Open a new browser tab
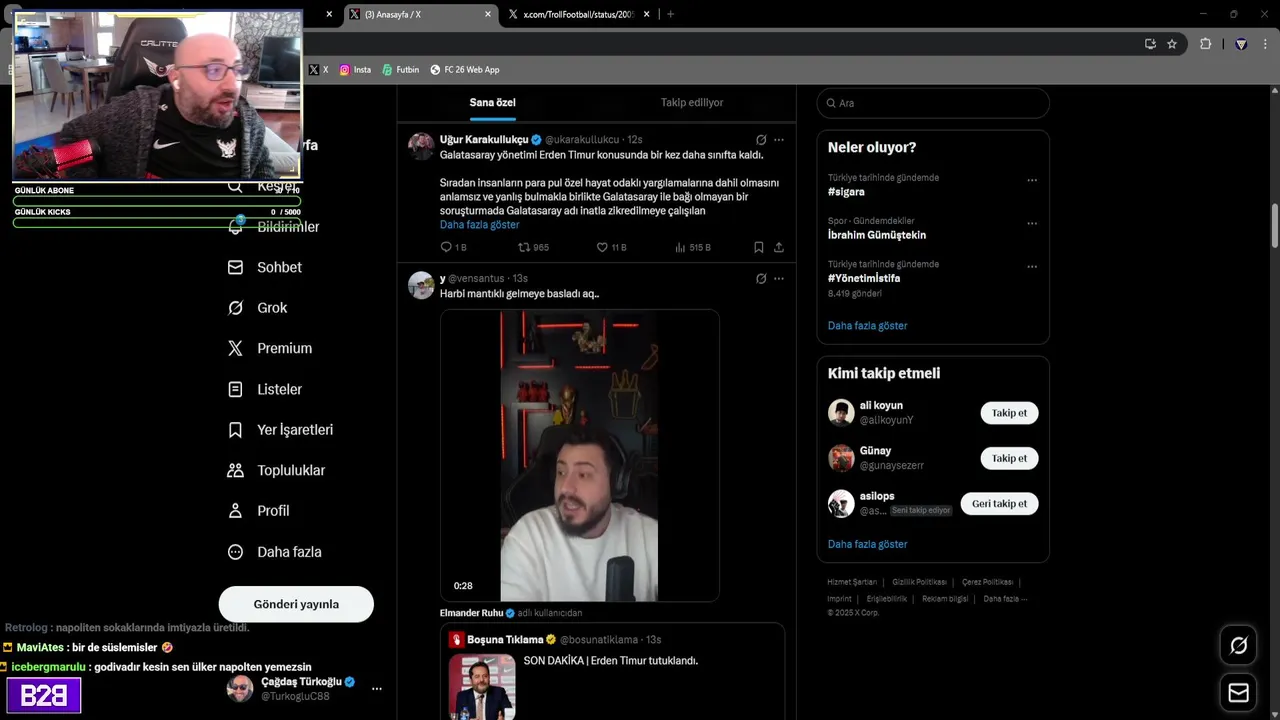Viewport: 1280px width, 720px height. 670,14
